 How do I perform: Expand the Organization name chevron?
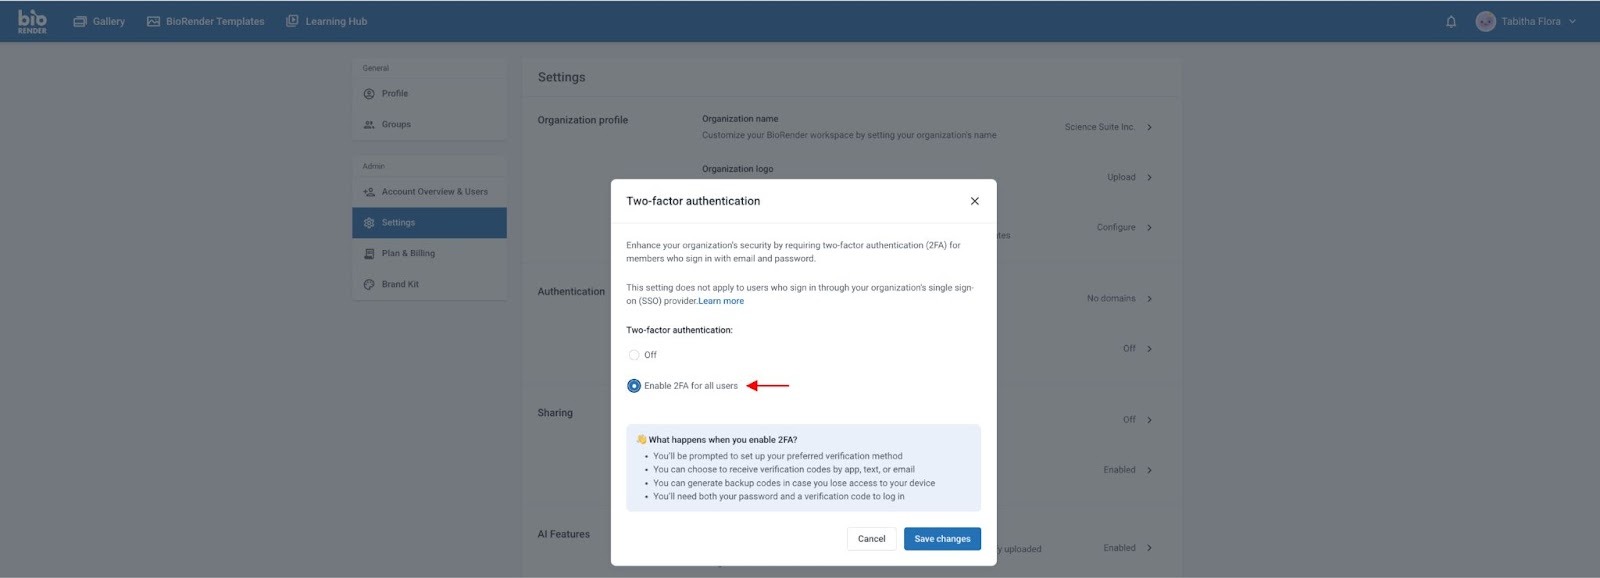pyautogui.click(x=1149, y=128)
